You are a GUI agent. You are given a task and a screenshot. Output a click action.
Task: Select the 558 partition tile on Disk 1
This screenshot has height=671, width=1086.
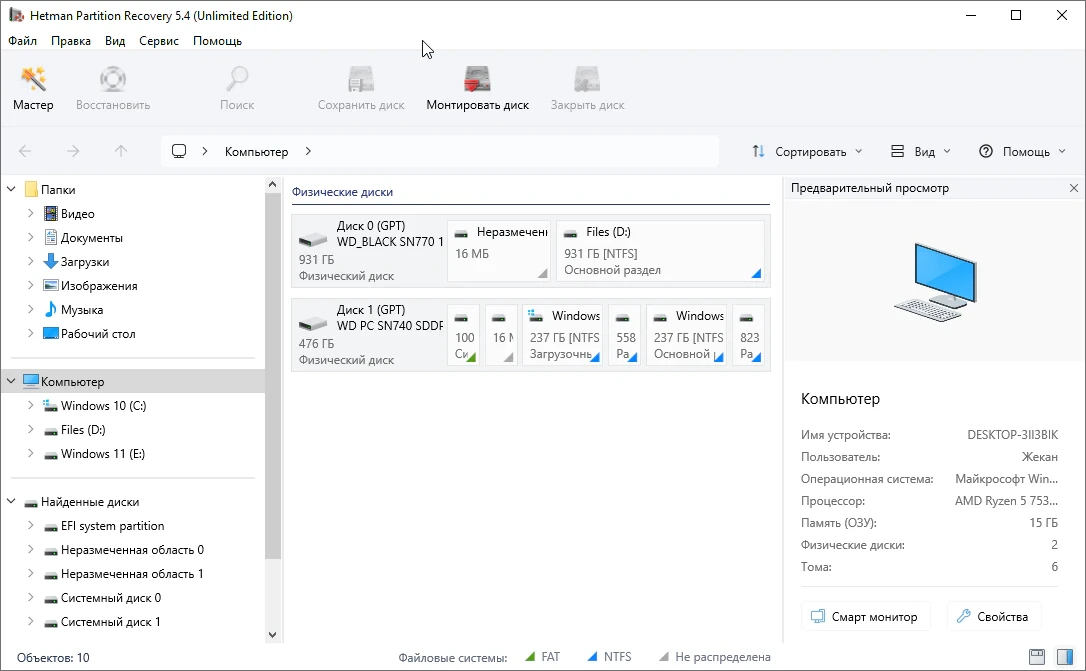[625, 334]
